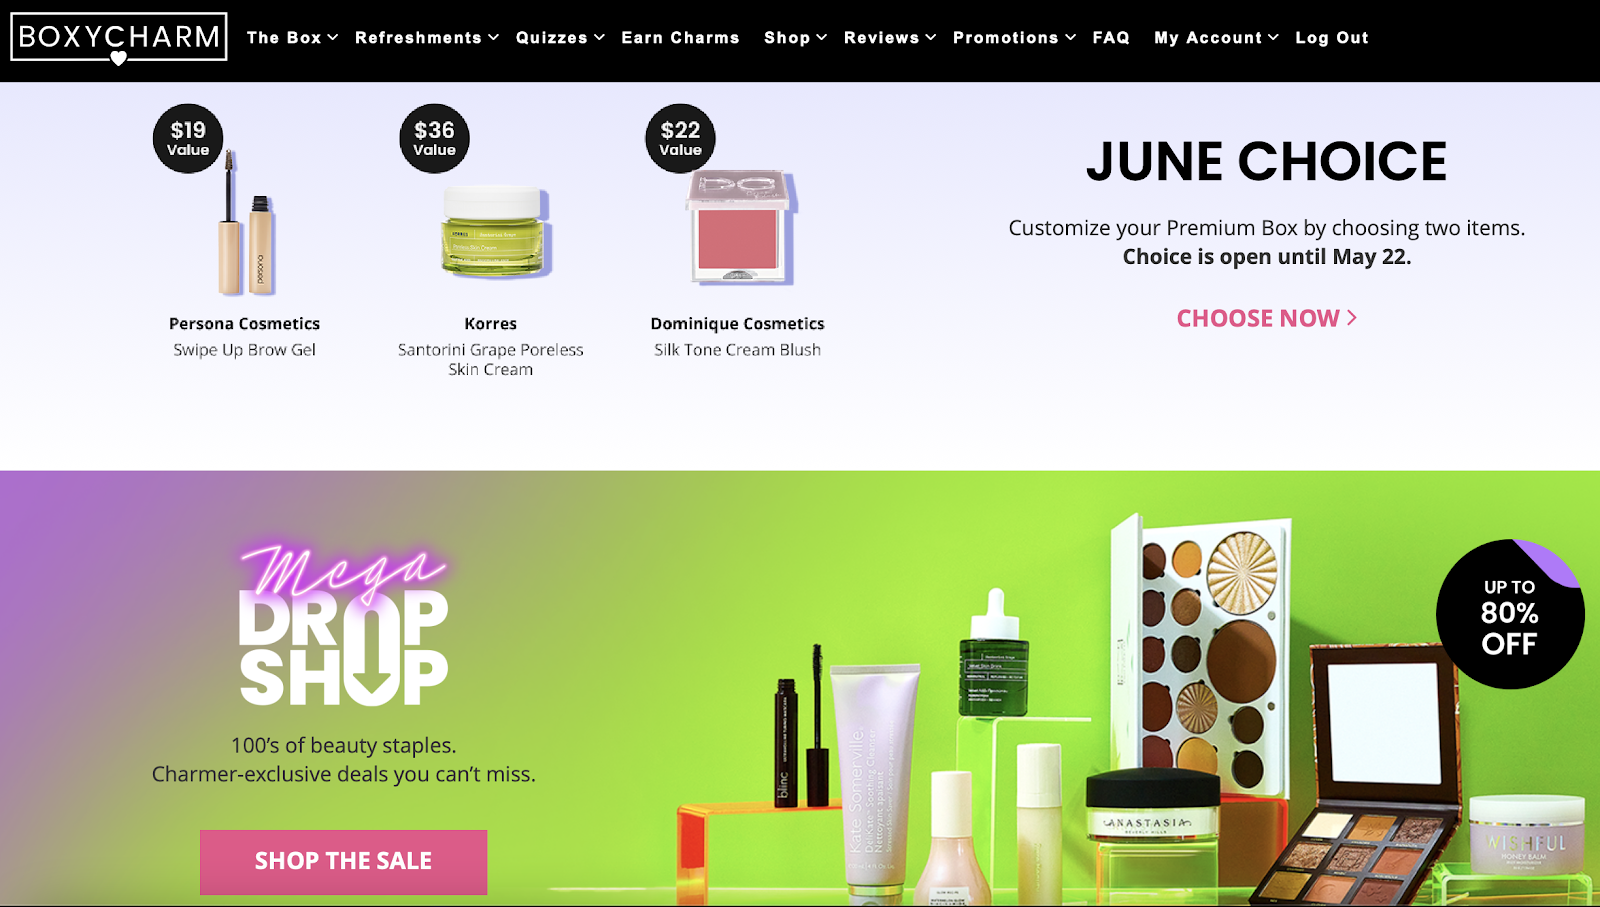Image resolution: width=1600 pixels, height=907 pixels.
Task: Open My Account dropdown
Action: tap(1216, 38)
